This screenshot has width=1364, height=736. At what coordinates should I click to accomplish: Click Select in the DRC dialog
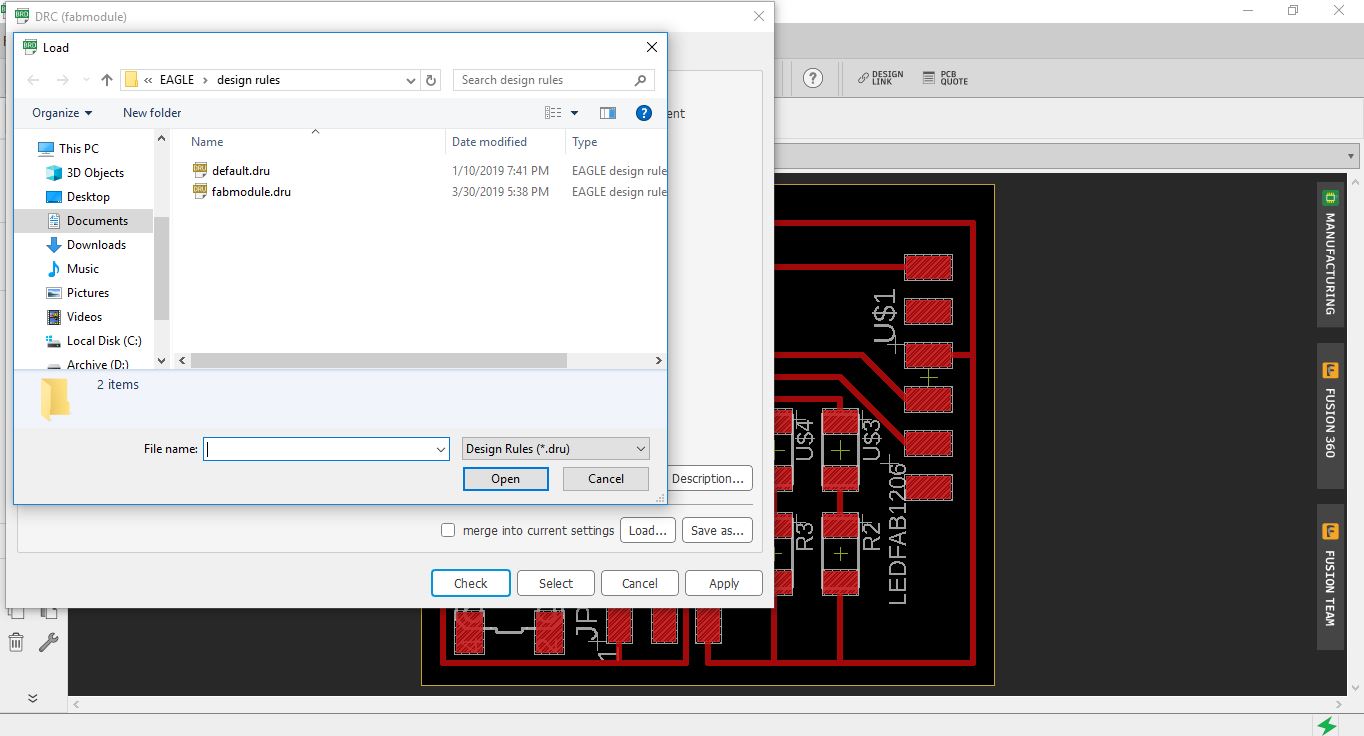pyautogui.click(x=556, y=583)
